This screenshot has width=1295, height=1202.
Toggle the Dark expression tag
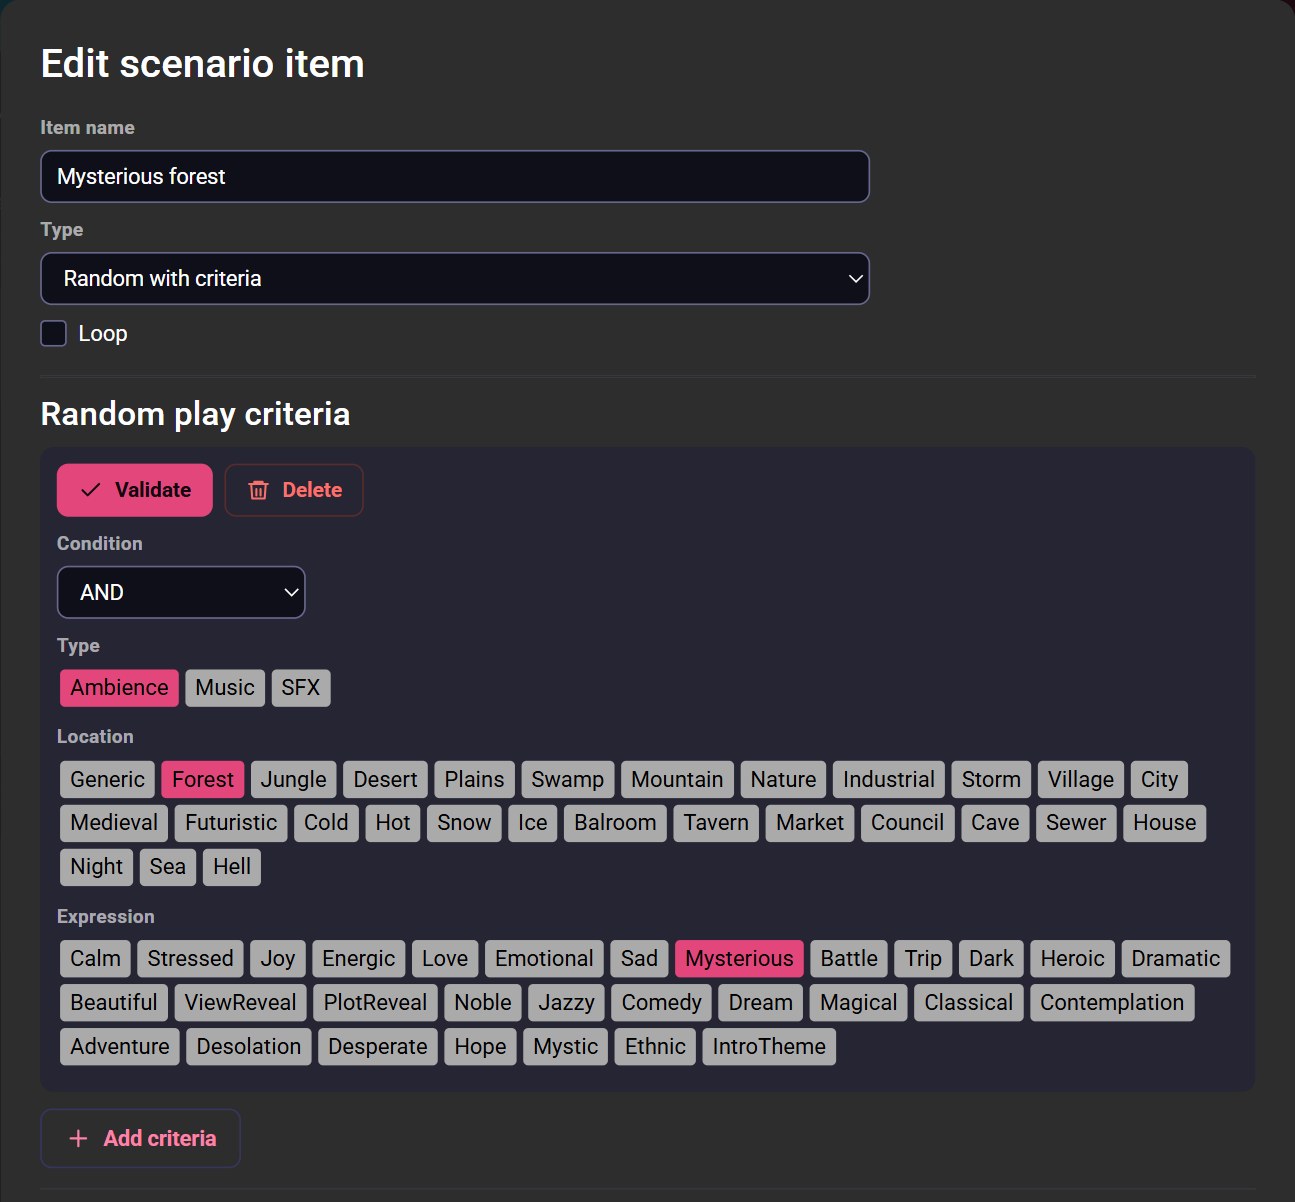click(x=991, y=959)
